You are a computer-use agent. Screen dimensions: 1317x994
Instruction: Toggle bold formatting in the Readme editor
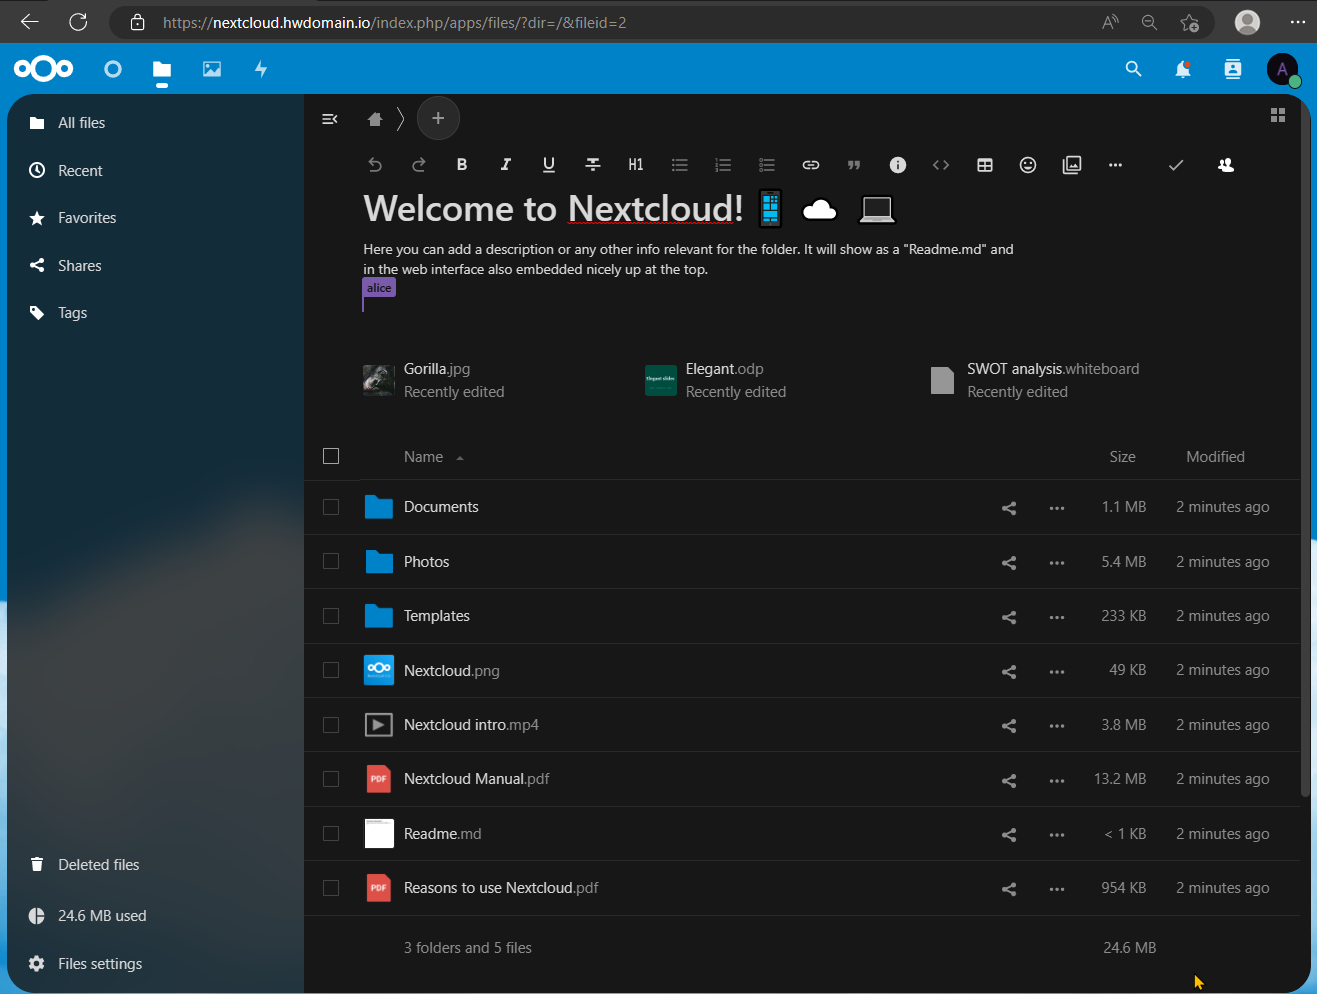tap(462, 165)
